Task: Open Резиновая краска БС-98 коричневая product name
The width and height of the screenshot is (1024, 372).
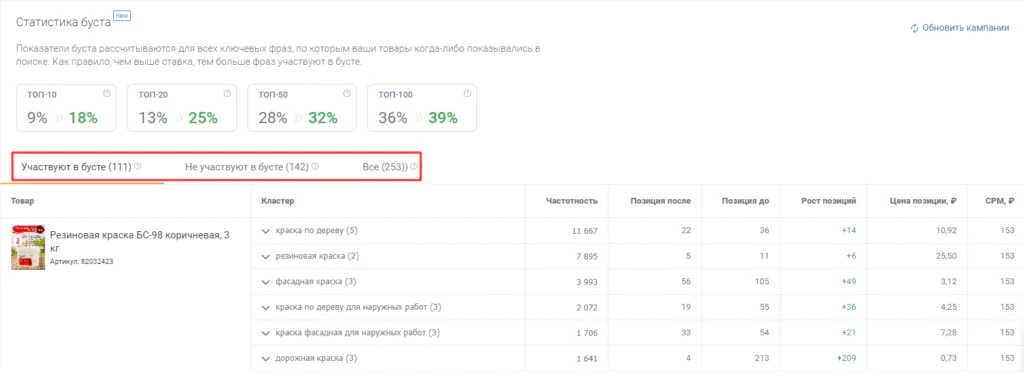Action: [x=140, y=241]
